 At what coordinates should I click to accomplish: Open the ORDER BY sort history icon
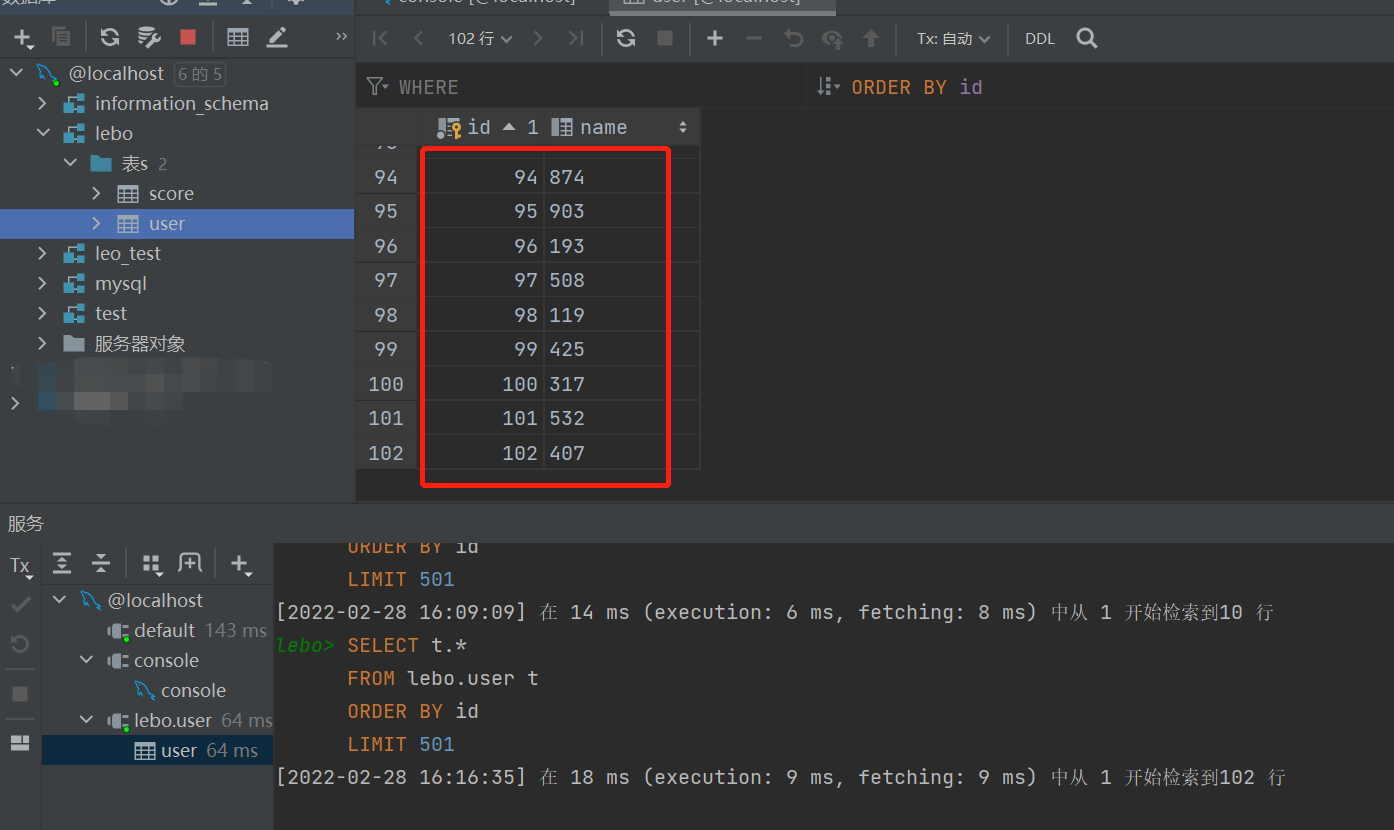[x=829, y=87]
